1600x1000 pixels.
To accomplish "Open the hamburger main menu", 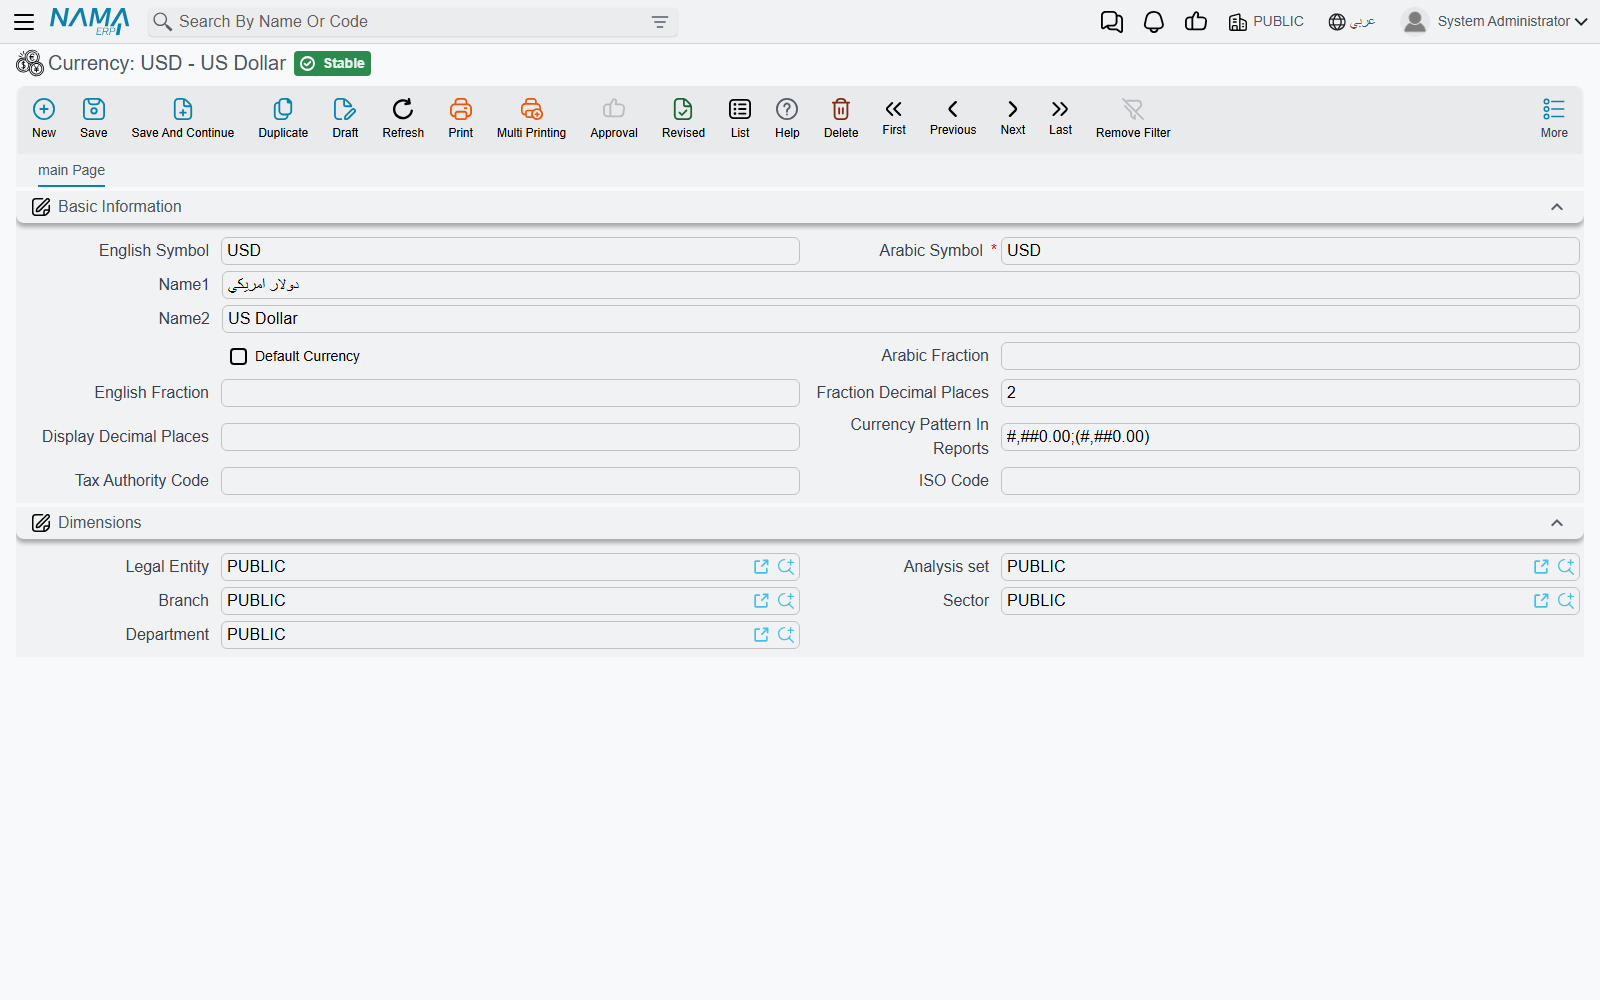I will [x=24, y=22].
